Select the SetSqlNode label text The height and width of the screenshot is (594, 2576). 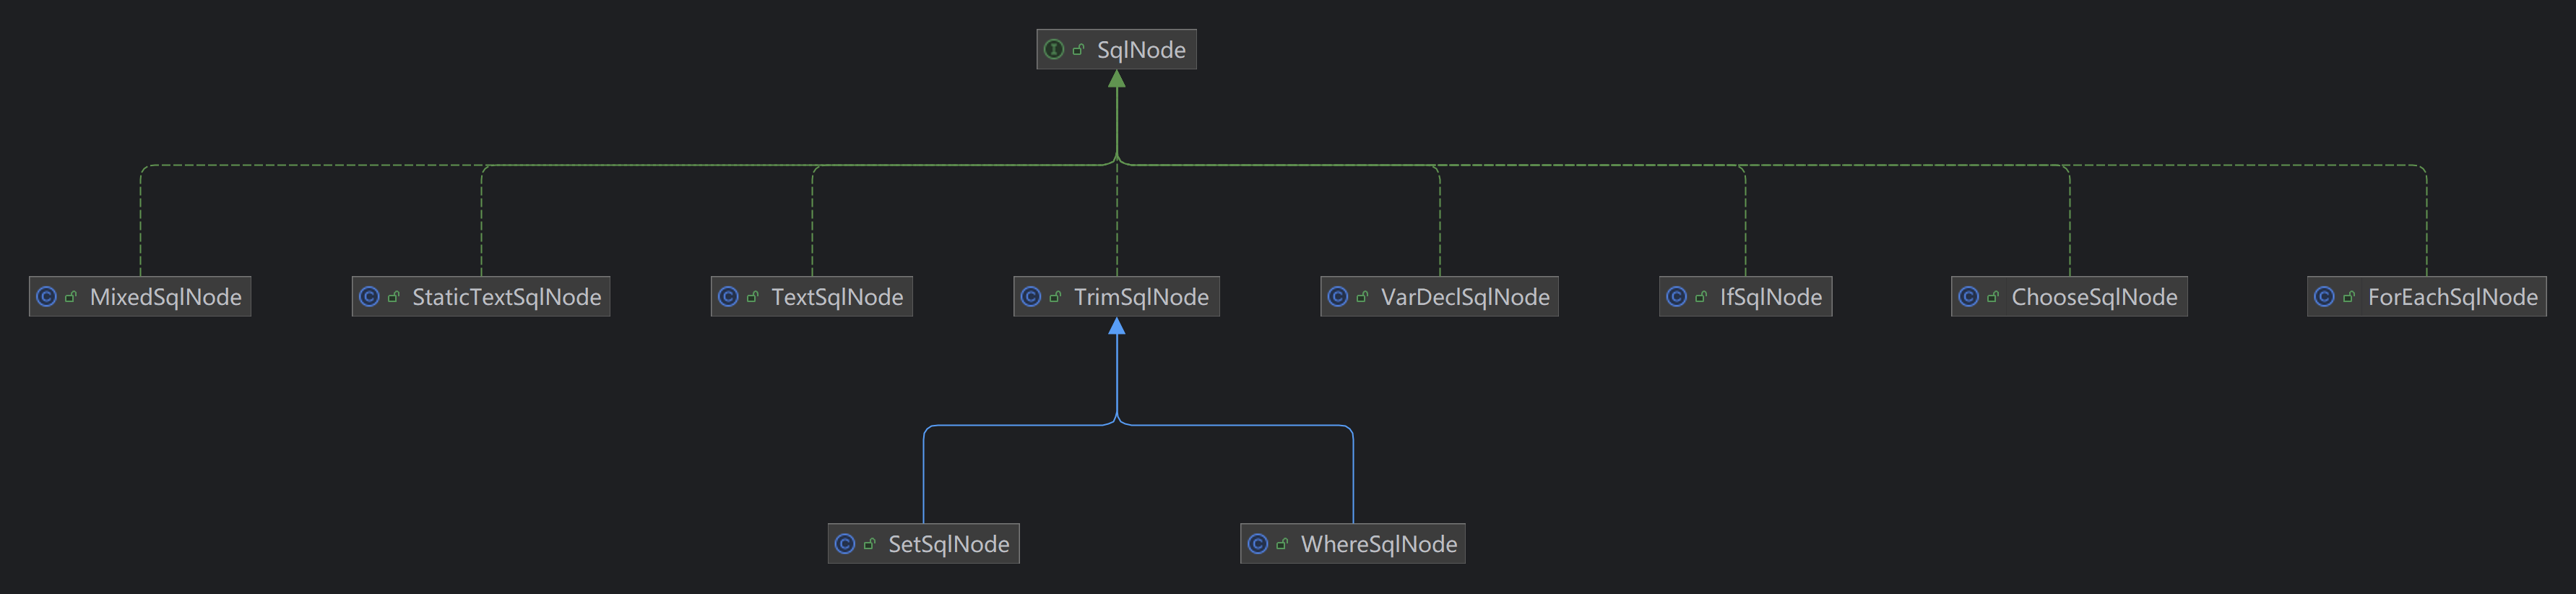(x=949, y=544)
